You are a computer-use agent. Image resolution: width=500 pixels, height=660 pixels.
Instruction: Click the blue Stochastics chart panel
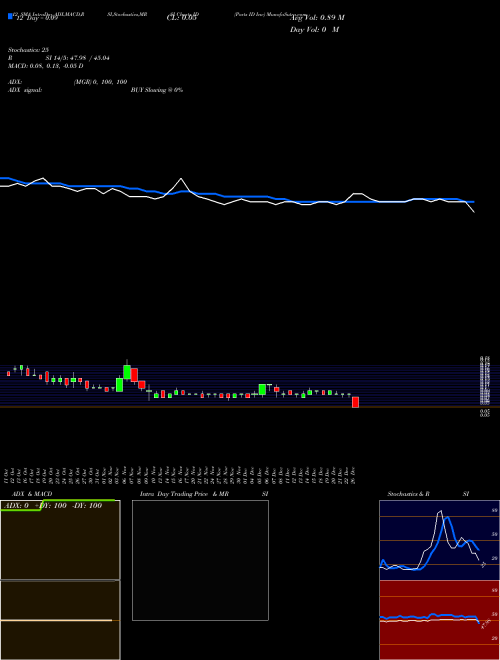pos(439,540)
